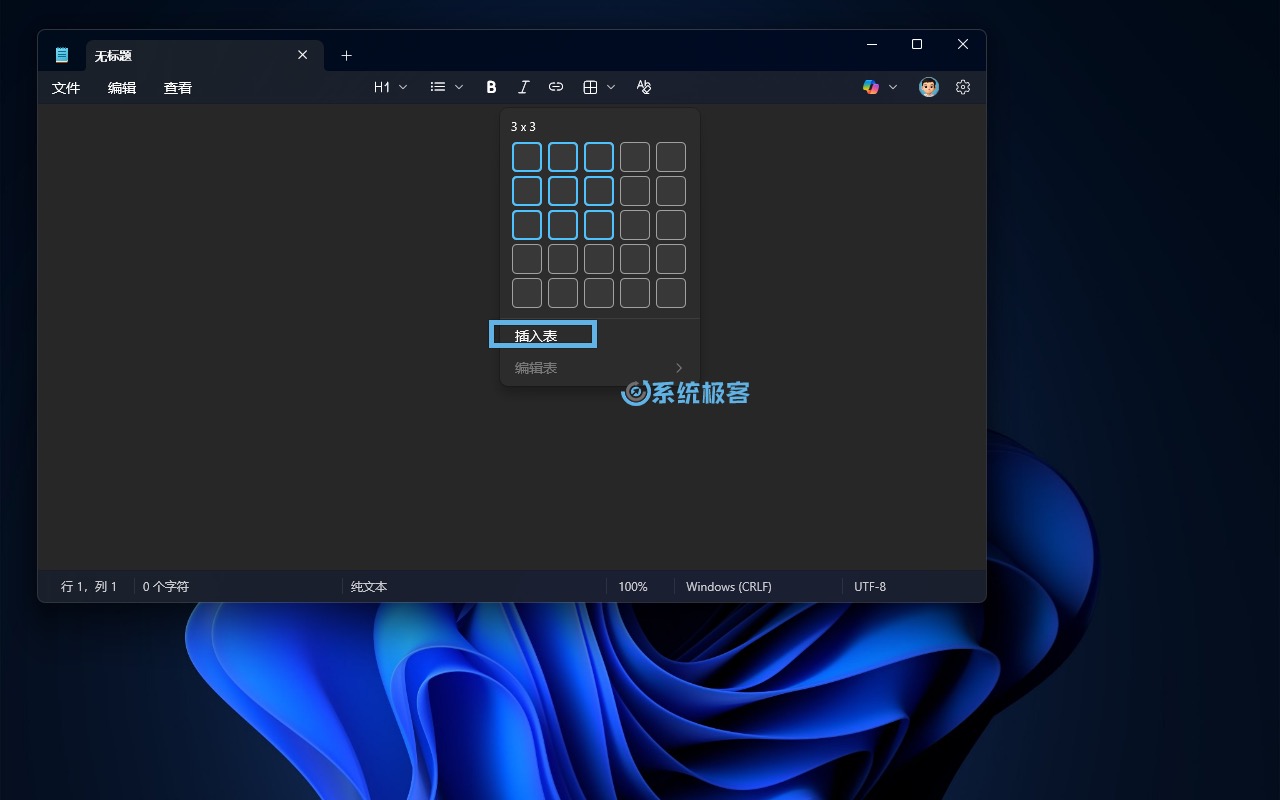Expand the table options dropdown arrow
This screenshot has height=800, width=1280.
(x=611, y=87)
